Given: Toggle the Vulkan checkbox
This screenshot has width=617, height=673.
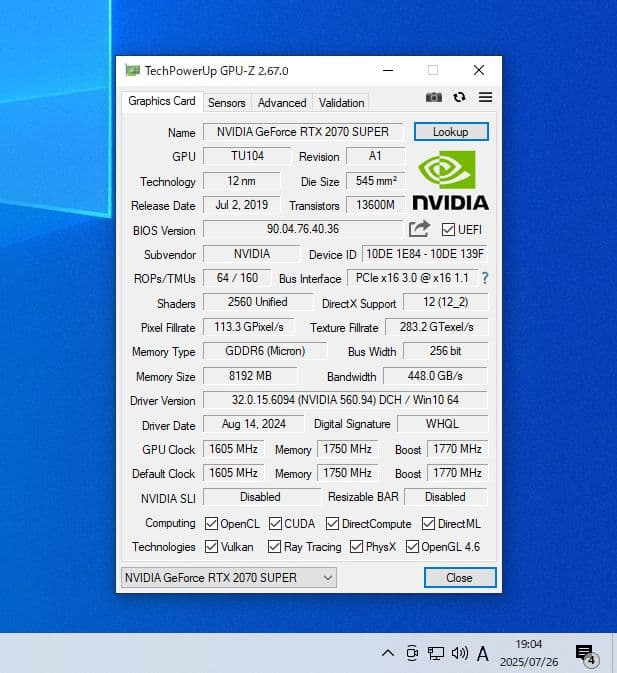Looking at the screenshot, I should pyautogui.click(x=211, y=547).
